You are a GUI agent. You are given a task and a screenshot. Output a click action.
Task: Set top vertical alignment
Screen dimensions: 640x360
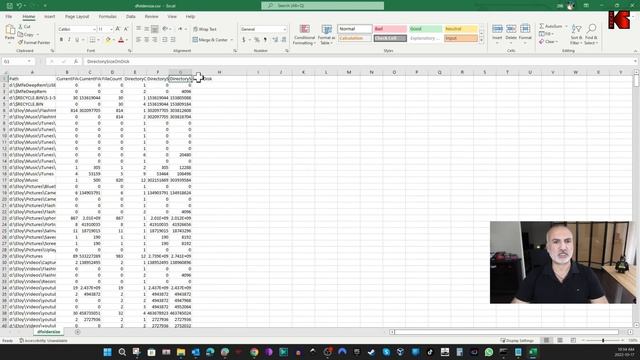point(139,29)
